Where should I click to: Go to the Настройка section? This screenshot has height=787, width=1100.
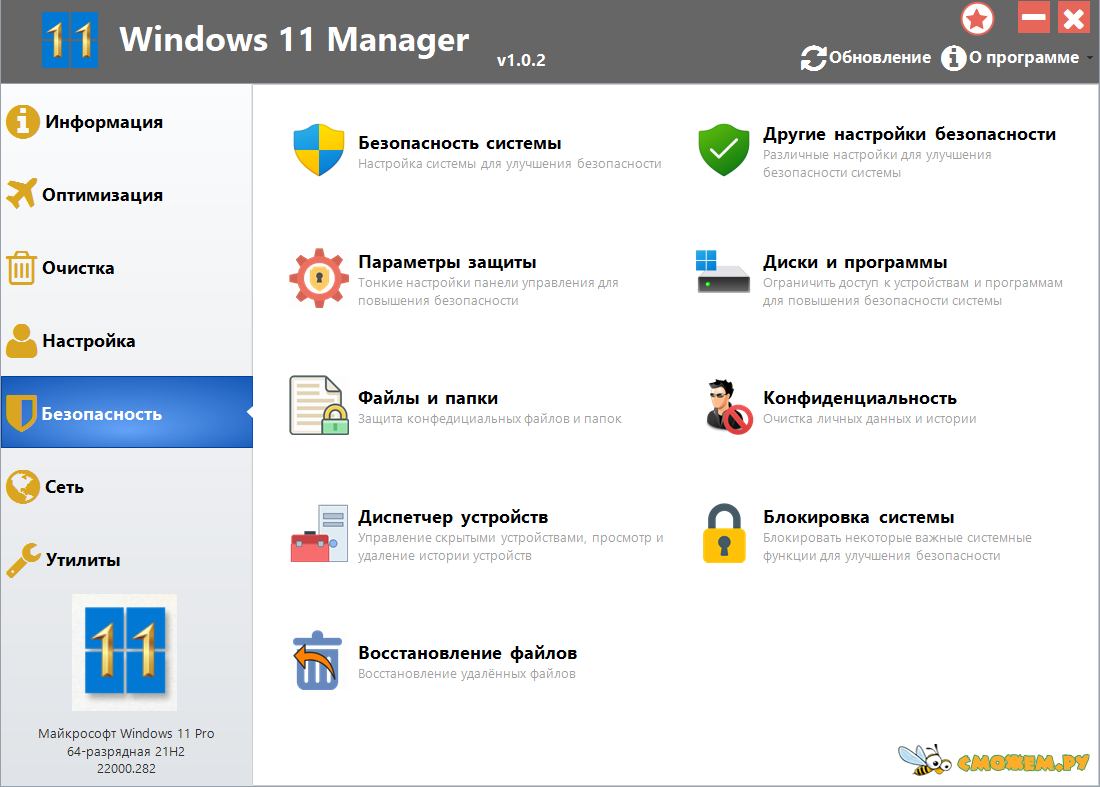tap(126, 341)
